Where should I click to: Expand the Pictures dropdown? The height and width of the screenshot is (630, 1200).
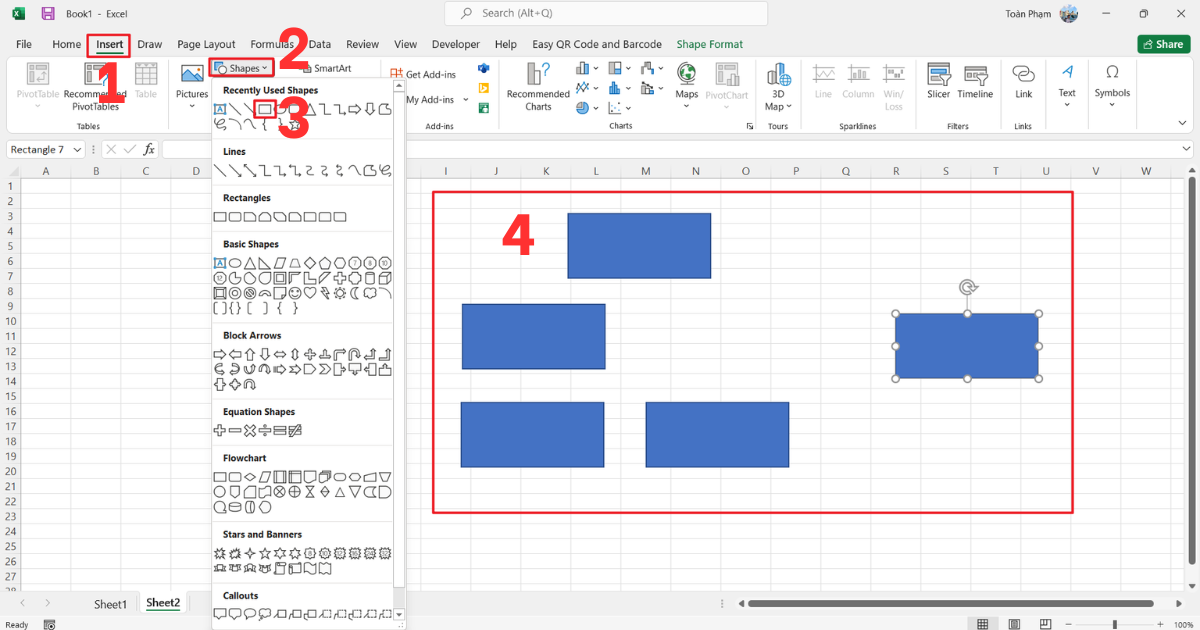(192, 104)
